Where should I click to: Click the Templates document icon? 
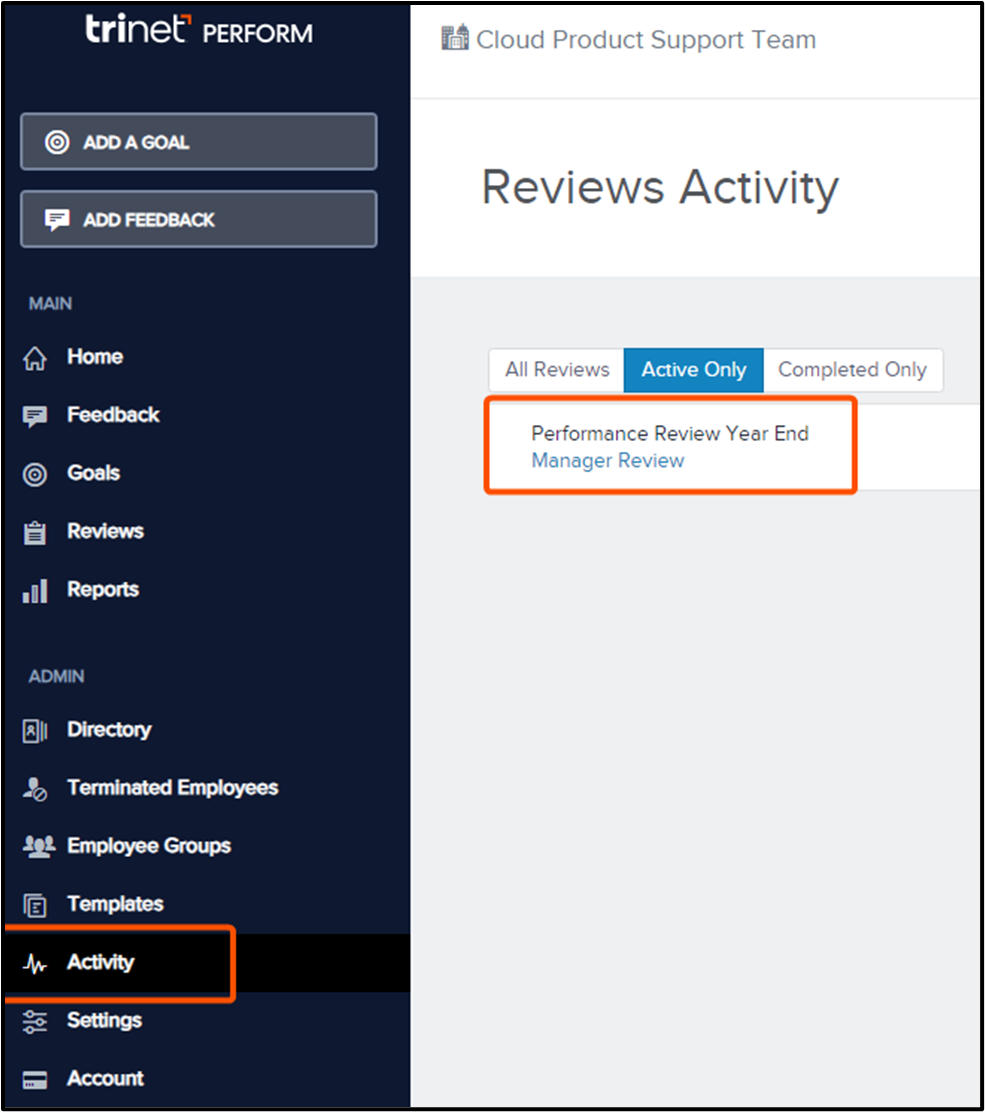(35, 906)
